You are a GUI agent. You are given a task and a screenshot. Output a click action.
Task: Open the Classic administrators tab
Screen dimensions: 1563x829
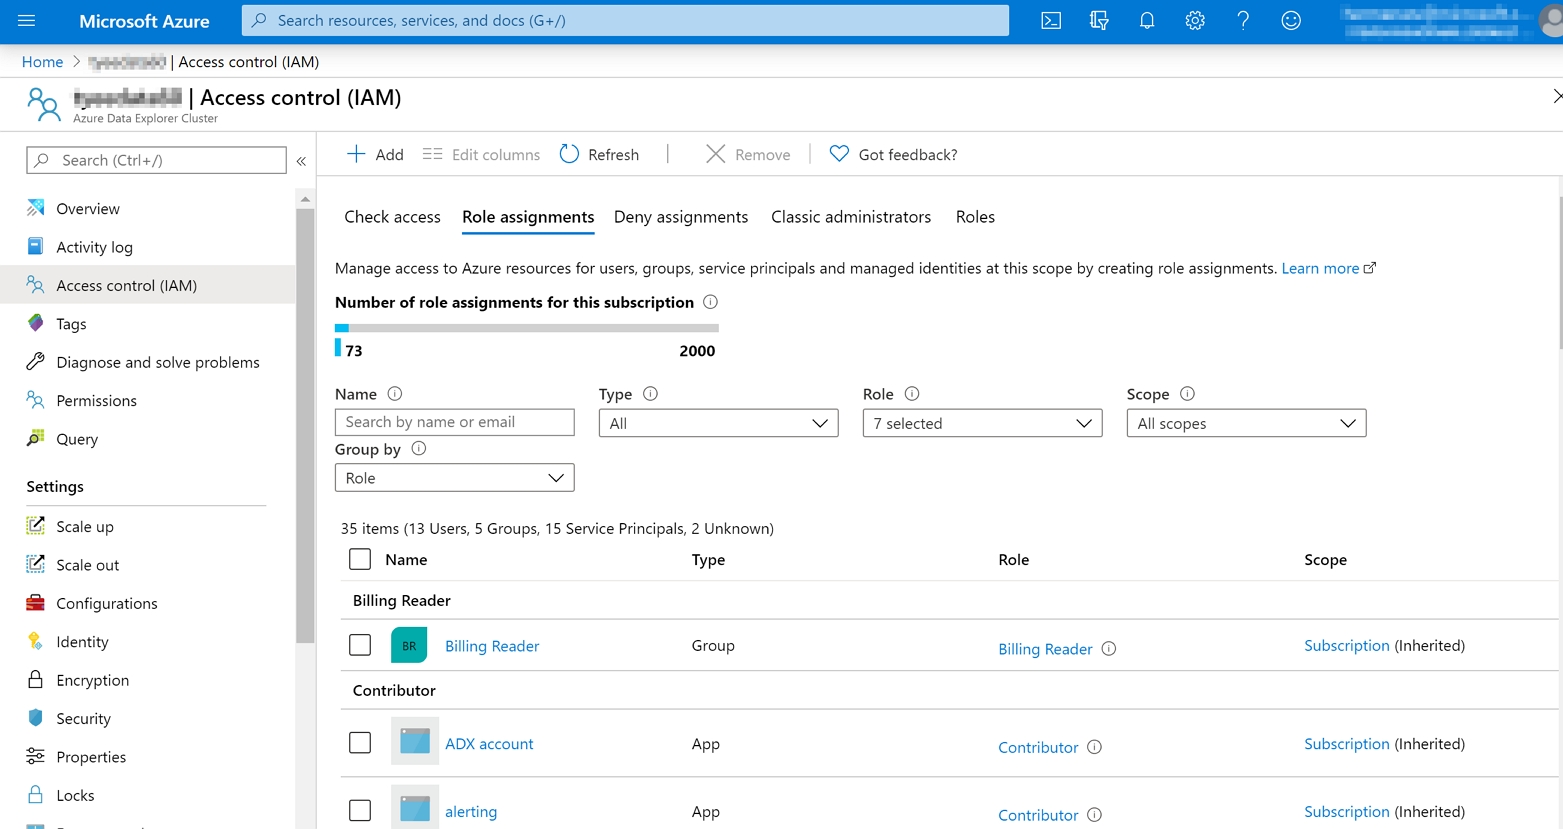point(851,217)
